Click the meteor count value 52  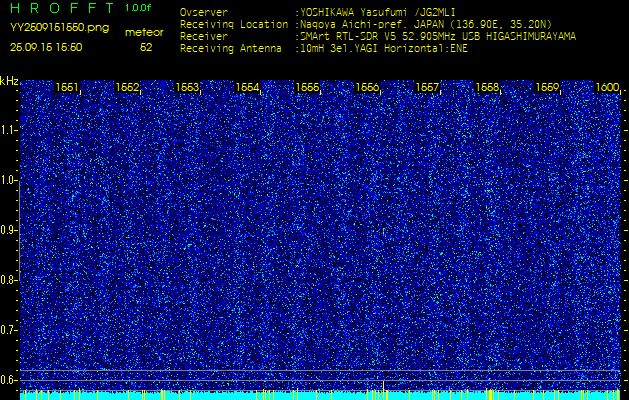click(146, 47)
